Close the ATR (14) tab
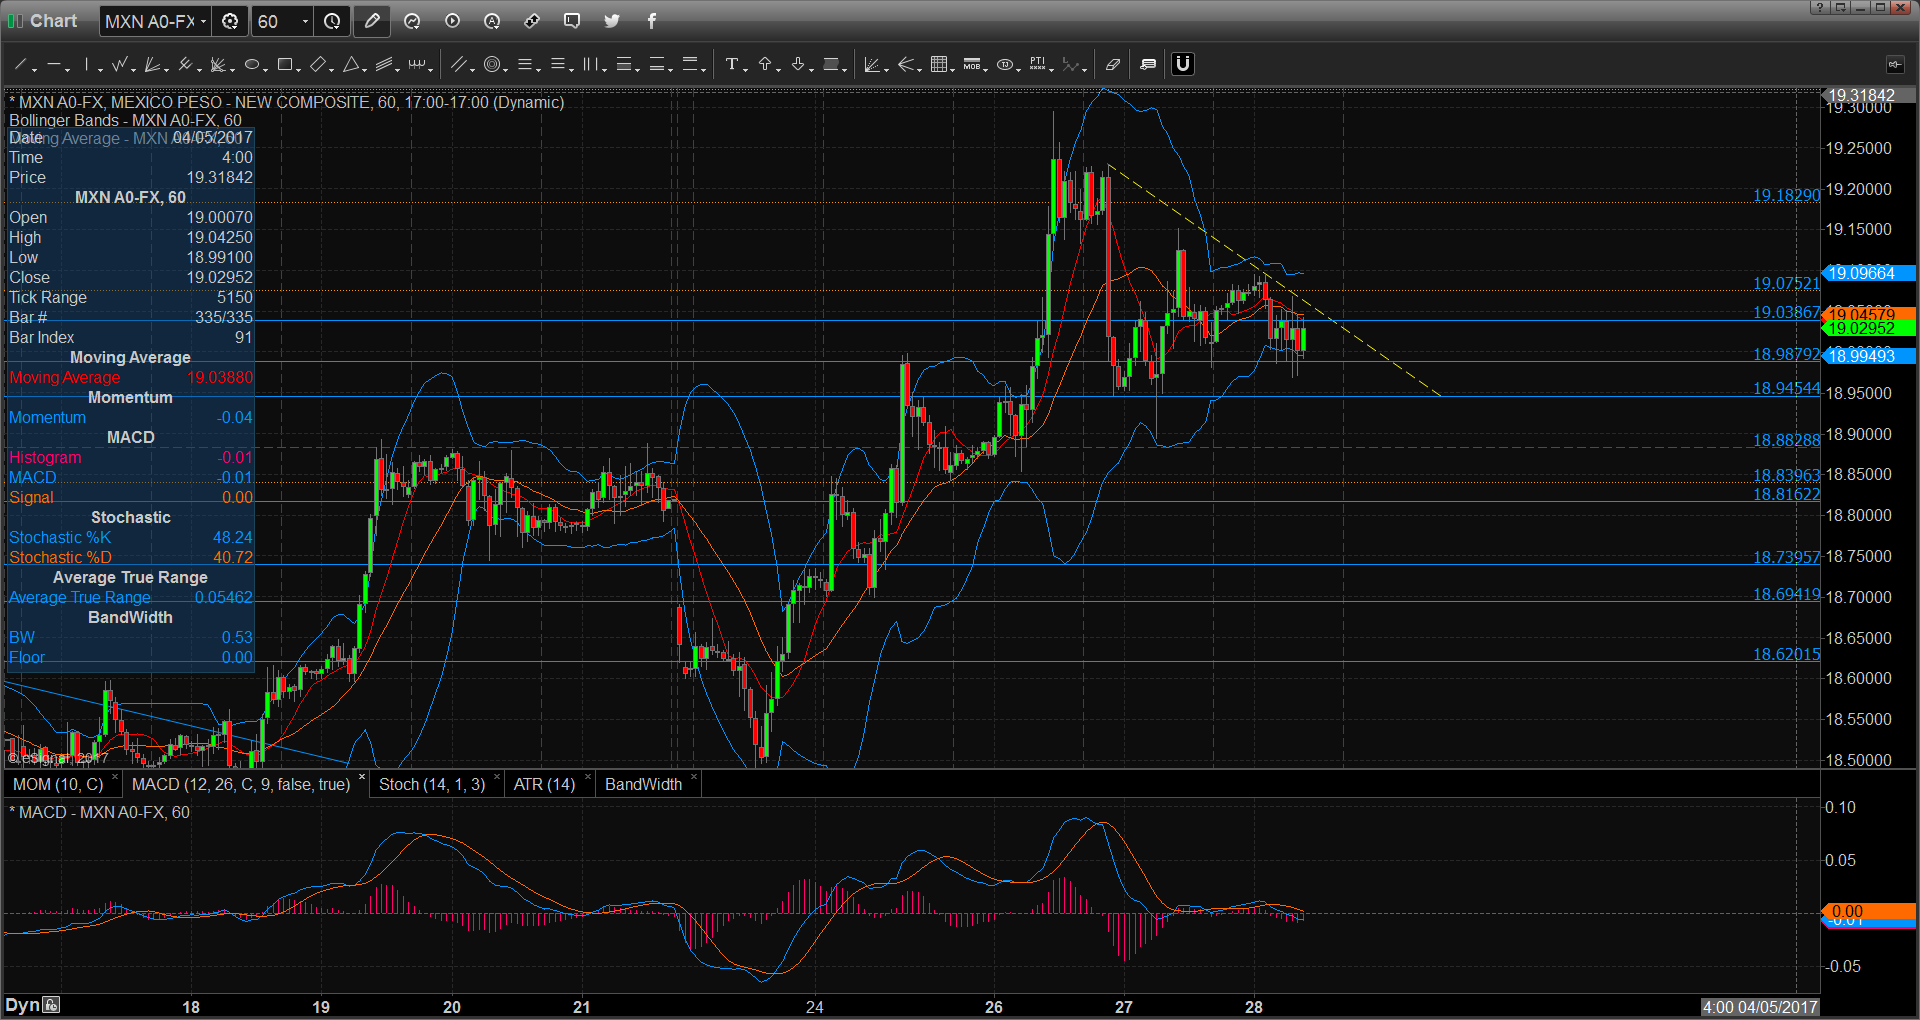 pos(587,778)
